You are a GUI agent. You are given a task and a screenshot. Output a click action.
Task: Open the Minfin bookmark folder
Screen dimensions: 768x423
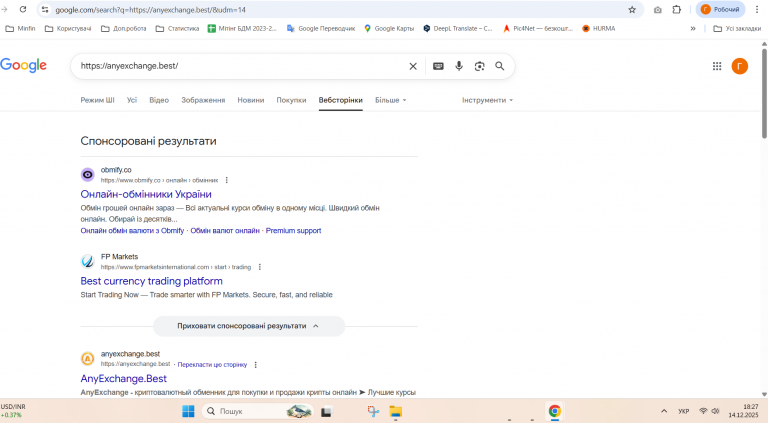(x=20, y=28)
